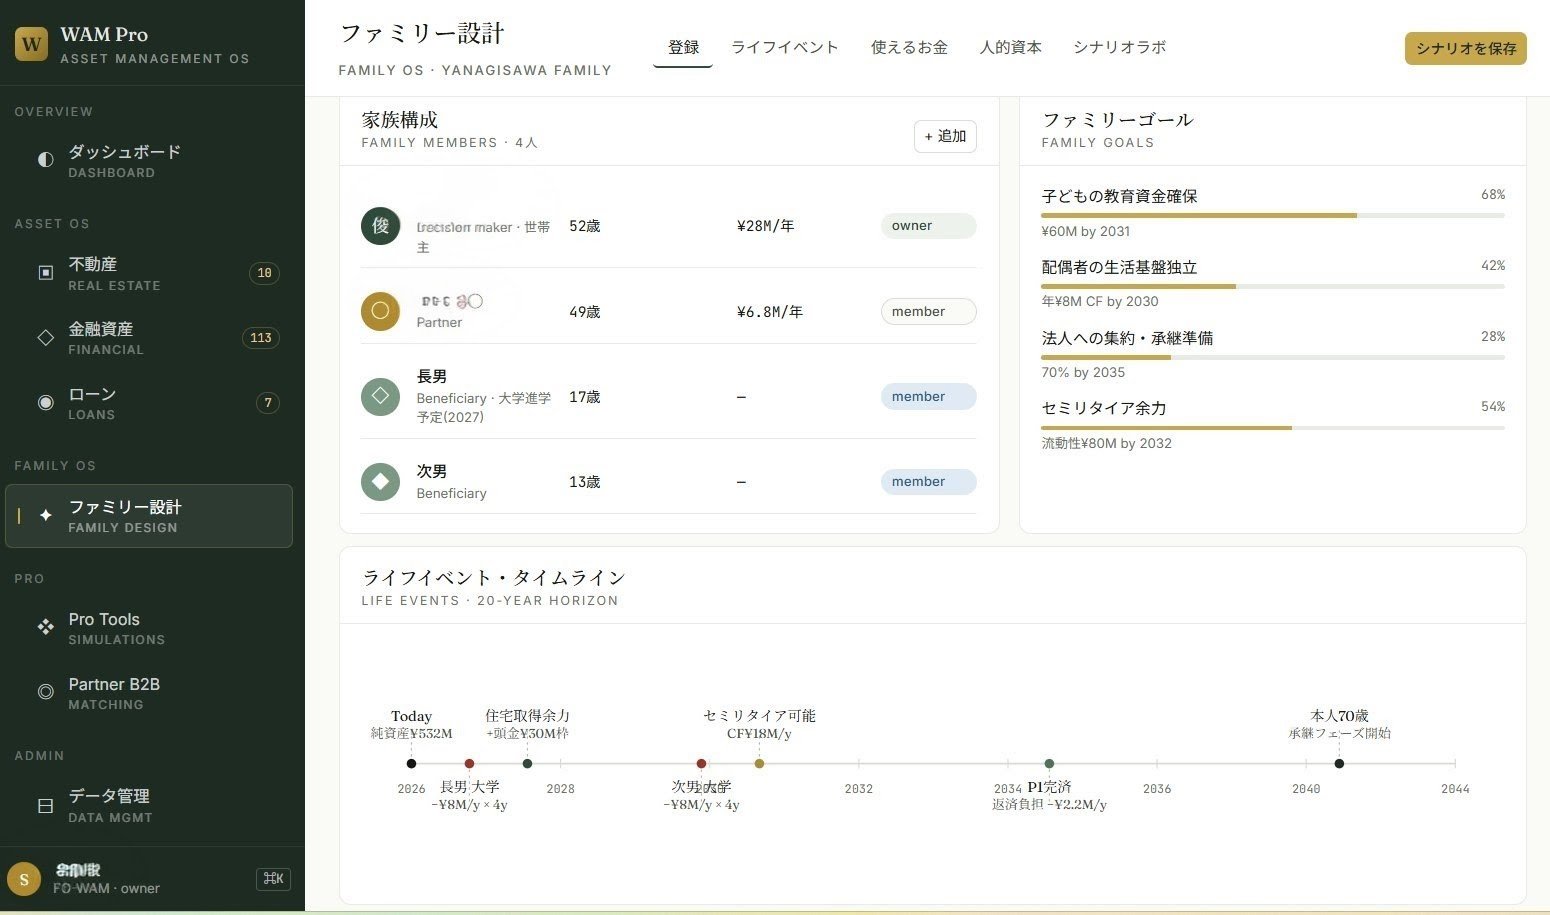Select the 不動産 (Real Estate) sidebar icon
Image resolution: width=1550 pixels, height=915 pixels.
(45, 271)
